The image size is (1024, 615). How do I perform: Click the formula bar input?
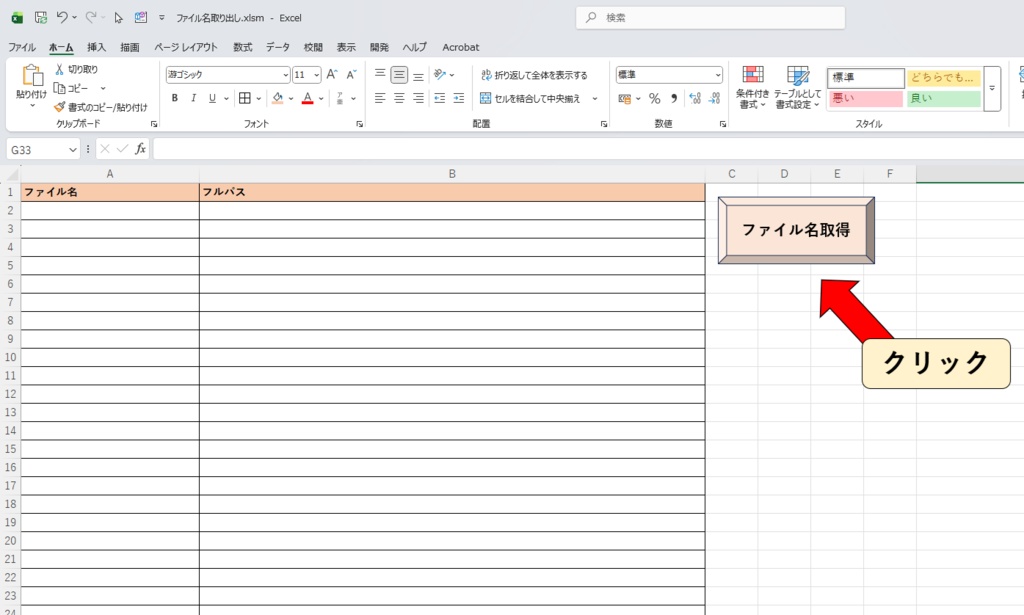tap(588, 150)
